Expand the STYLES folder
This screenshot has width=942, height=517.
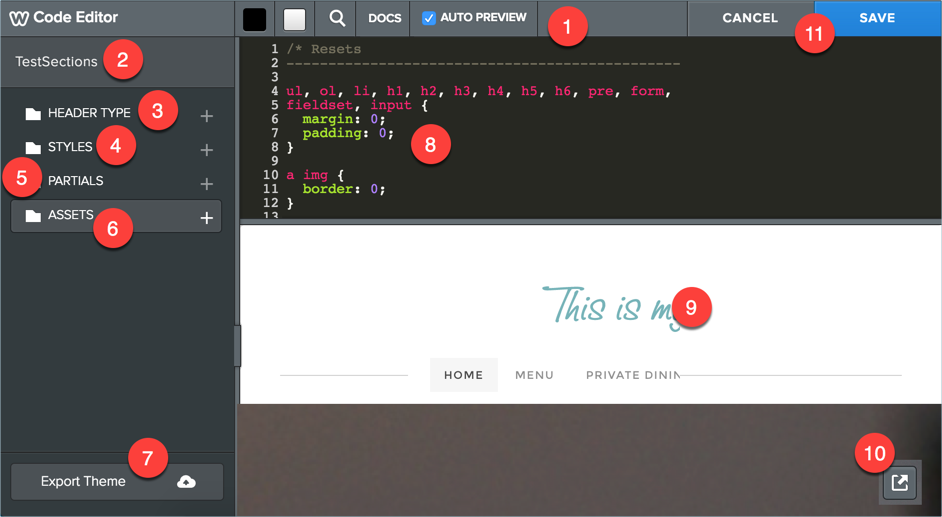pyautogui.click(x=70, y=147)
